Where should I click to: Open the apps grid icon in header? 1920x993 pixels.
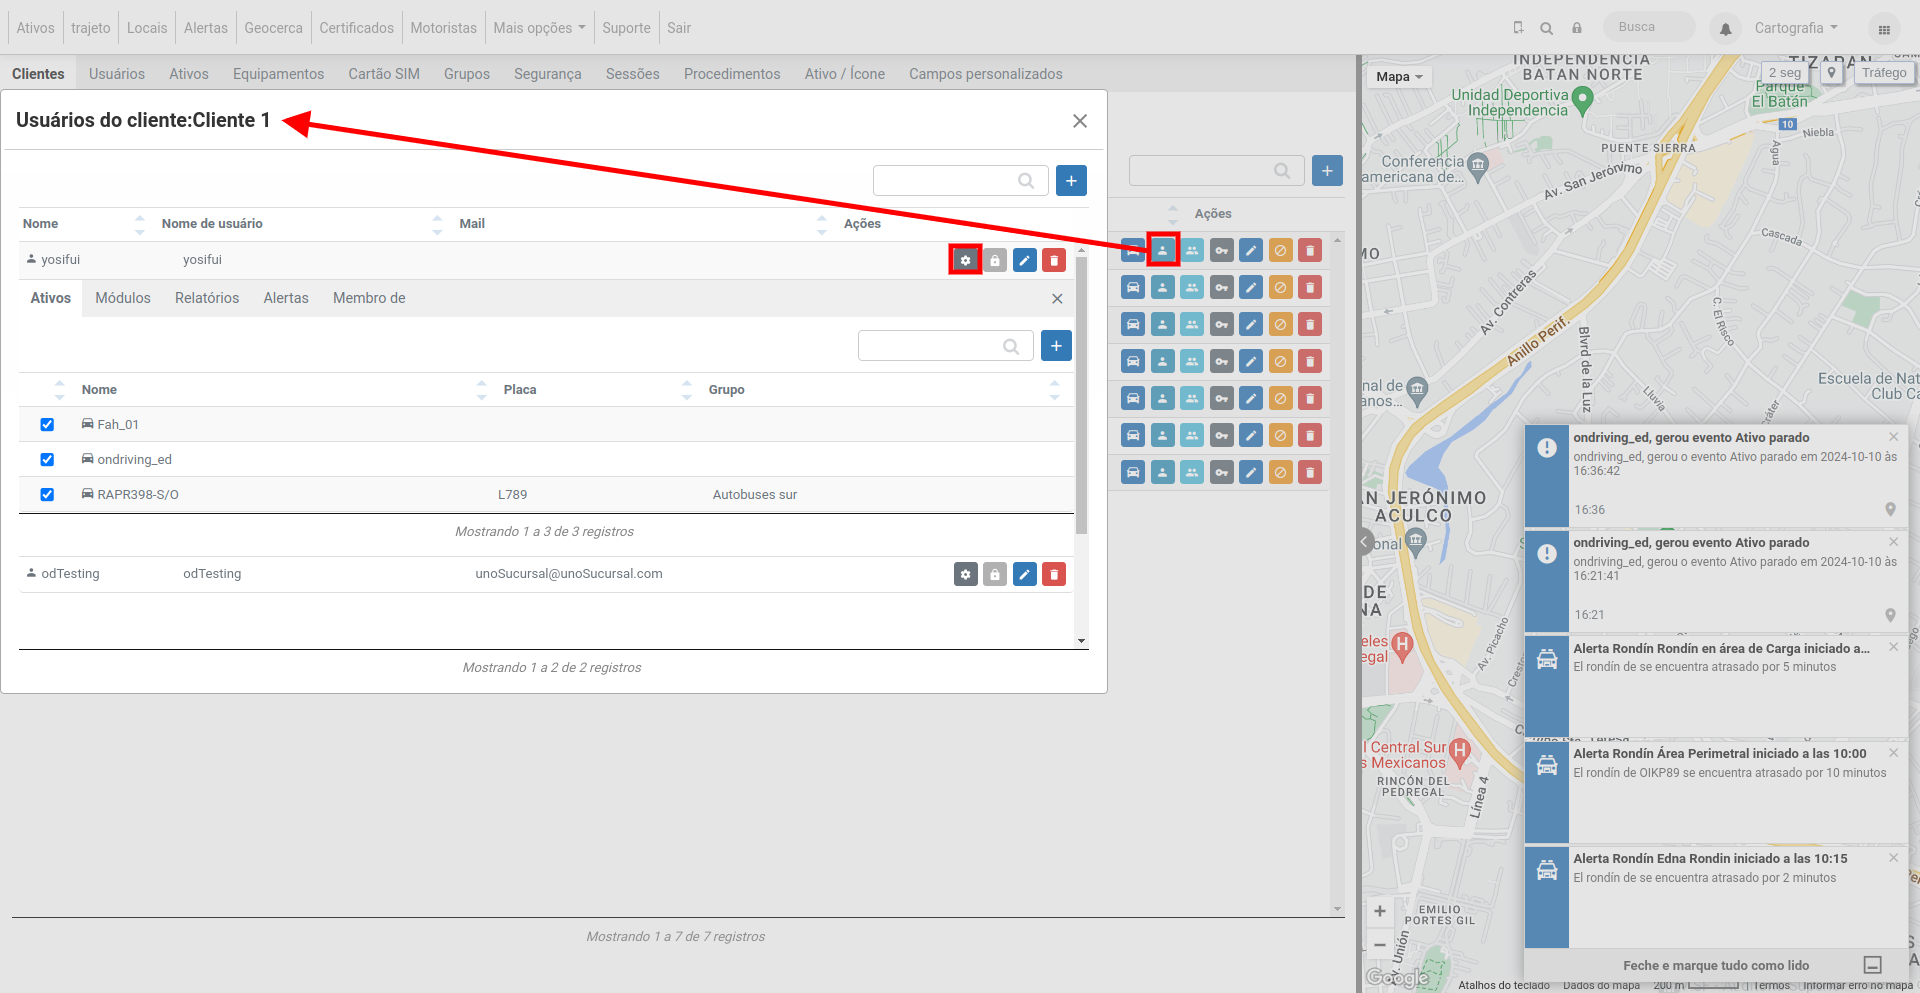pyautogui.click(x=1884, y=29)
